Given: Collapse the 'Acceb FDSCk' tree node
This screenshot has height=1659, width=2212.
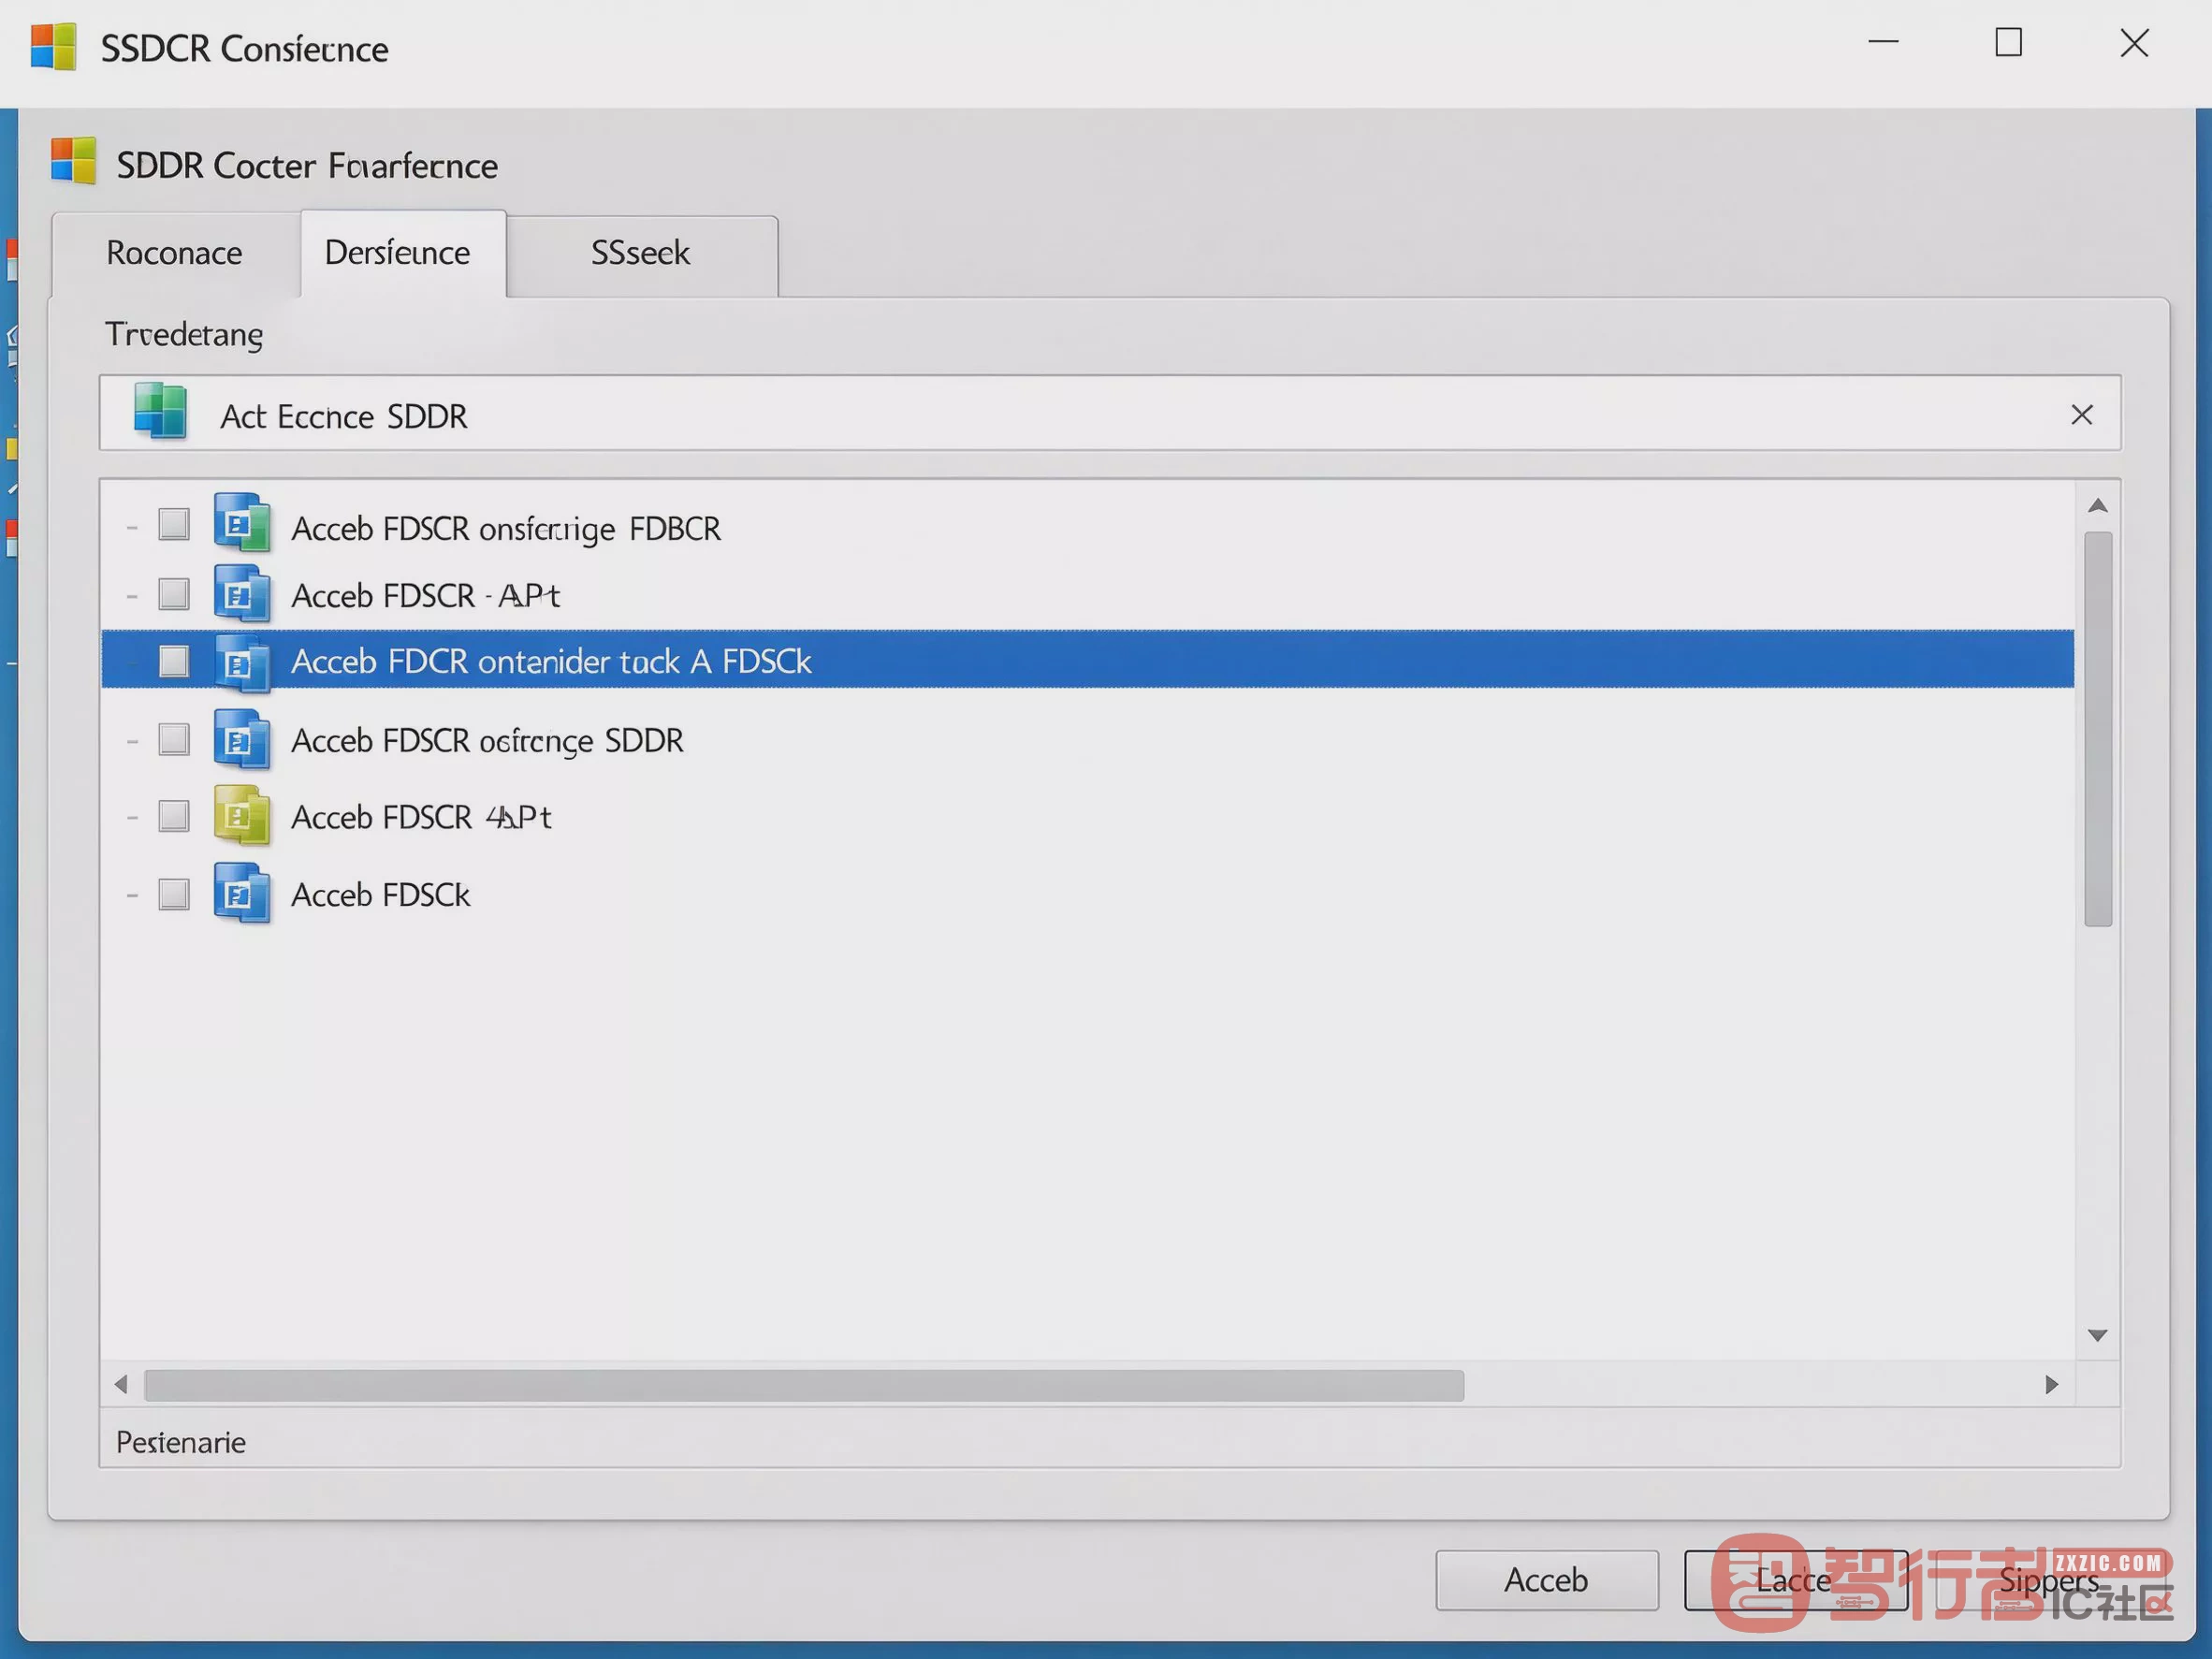Looking at the screenshot, I should tap(131, 896).
